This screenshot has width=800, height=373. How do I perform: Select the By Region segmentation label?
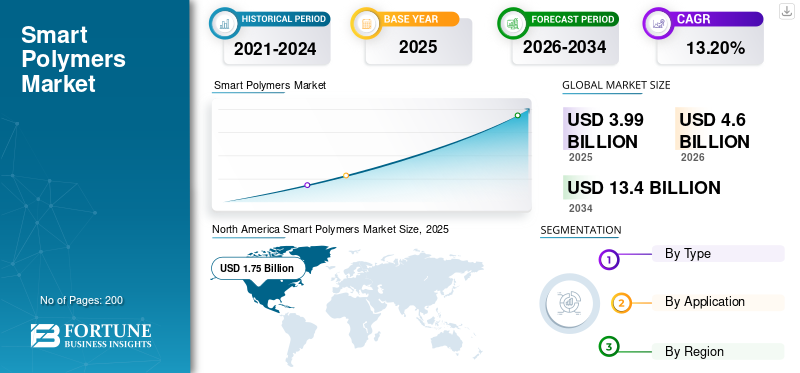(694, 352)
